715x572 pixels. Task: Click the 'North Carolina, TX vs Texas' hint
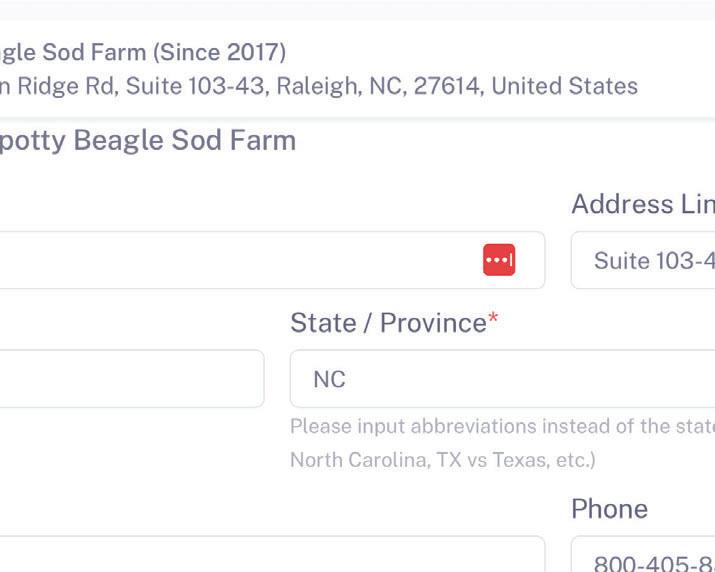tap(442, 461)
